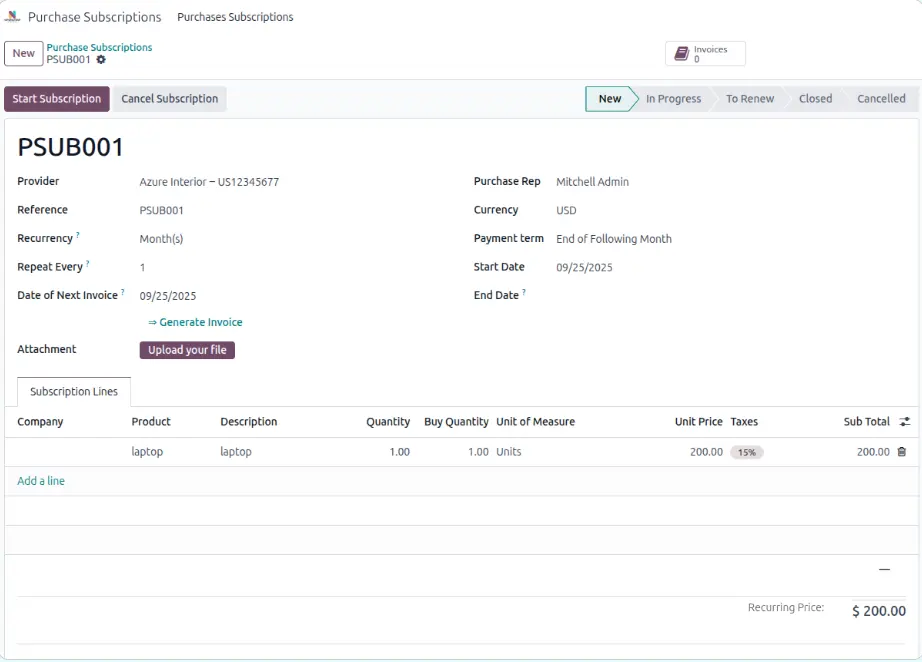Open the Purchases Subscriptions menu
This screenshot has width=922, height=662.
(235, 17)
